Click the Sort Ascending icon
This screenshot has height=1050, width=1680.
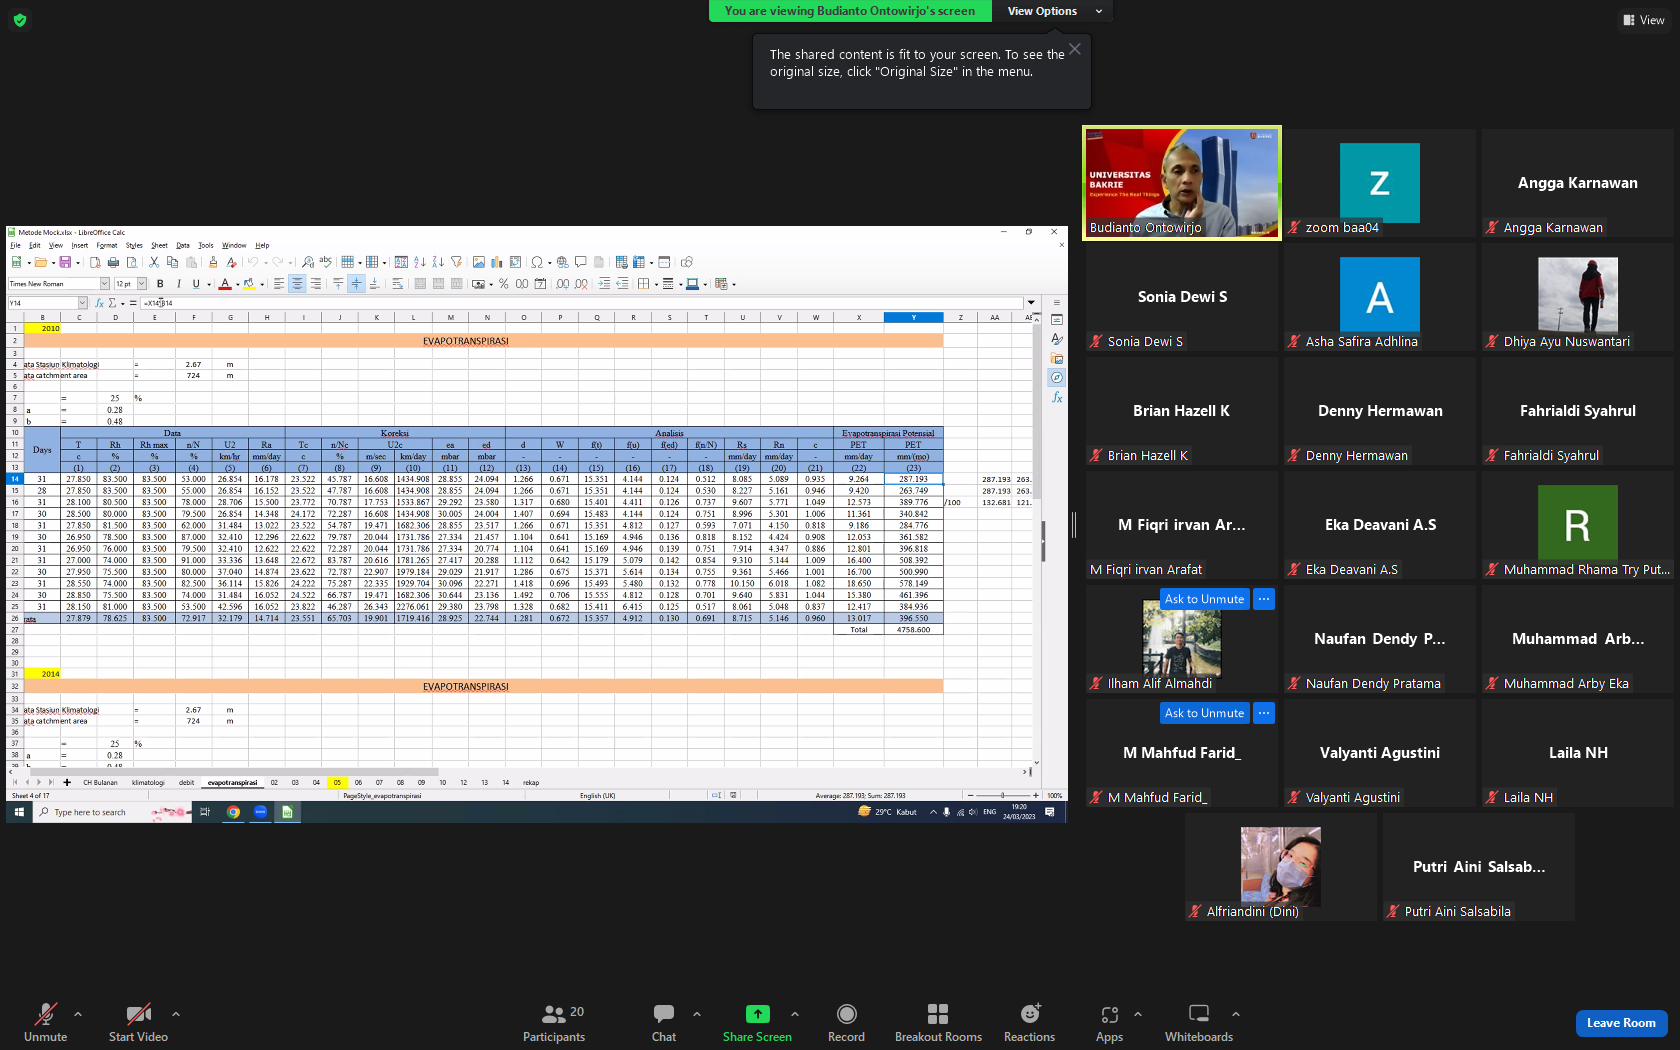pos(420,262)
